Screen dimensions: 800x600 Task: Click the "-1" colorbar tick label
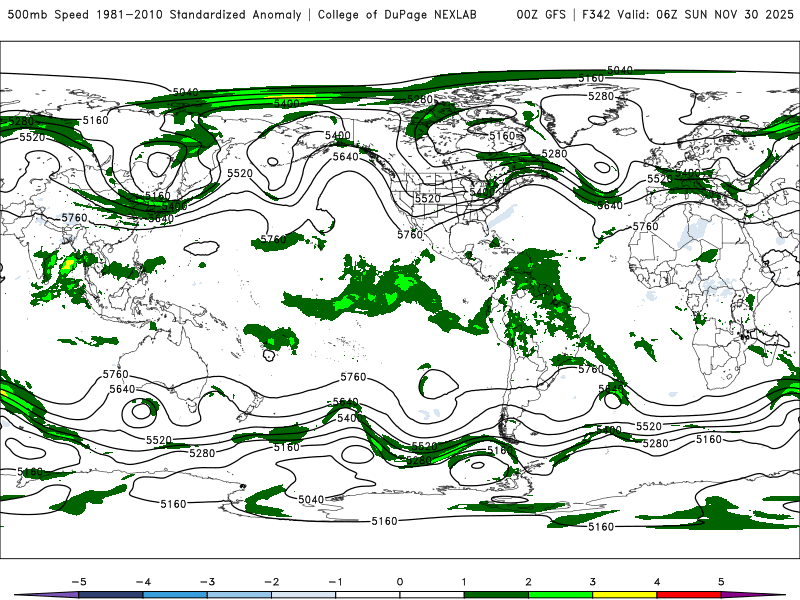335,582
